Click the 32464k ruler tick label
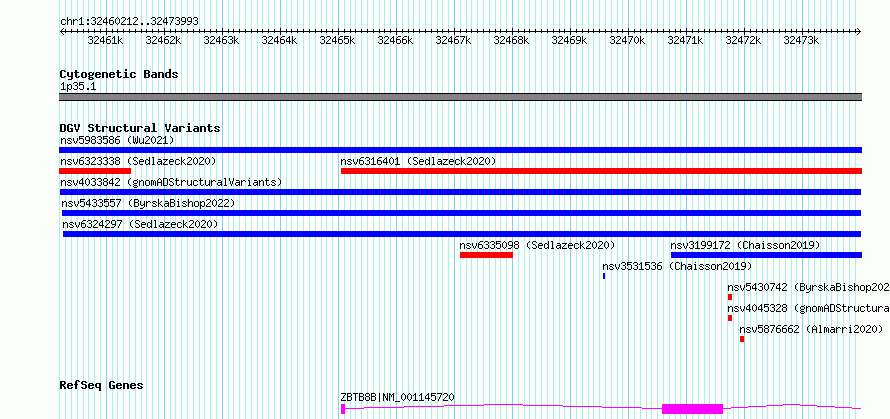 coord(279,40)
